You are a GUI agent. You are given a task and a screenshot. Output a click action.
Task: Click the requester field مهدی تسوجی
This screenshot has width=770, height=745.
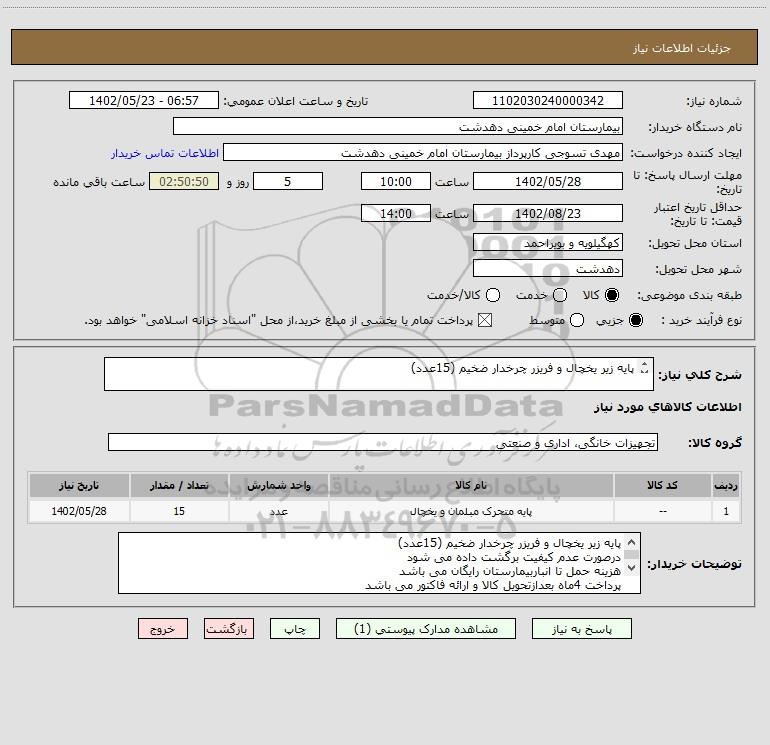423,152
